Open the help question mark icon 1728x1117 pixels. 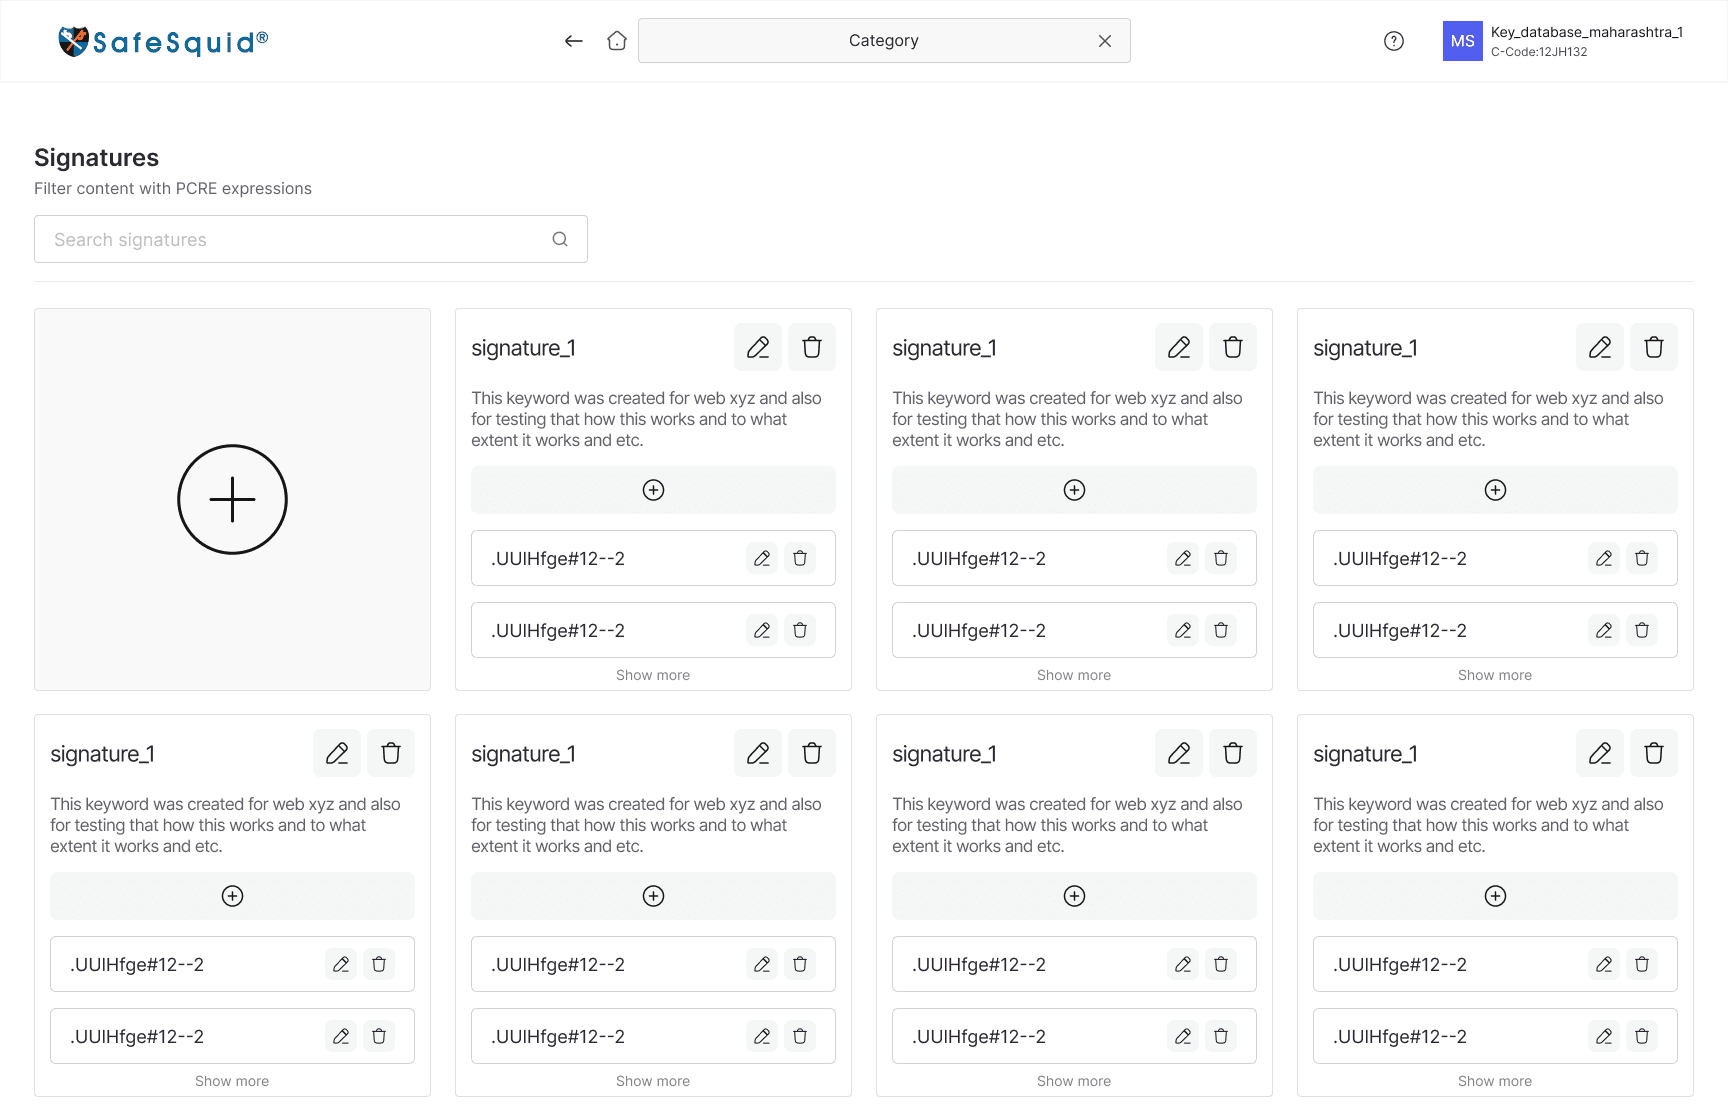1394,41
